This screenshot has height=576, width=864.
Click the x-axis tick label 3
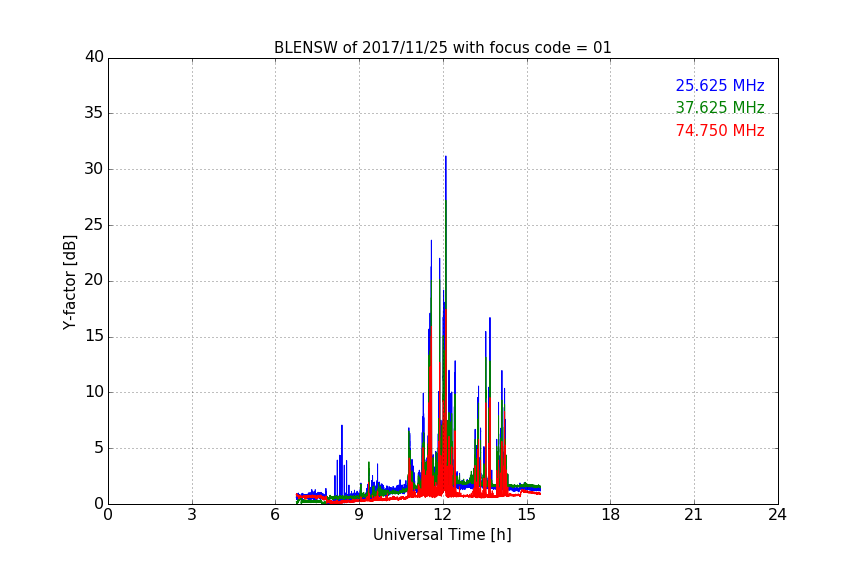(x=192, y=515)
